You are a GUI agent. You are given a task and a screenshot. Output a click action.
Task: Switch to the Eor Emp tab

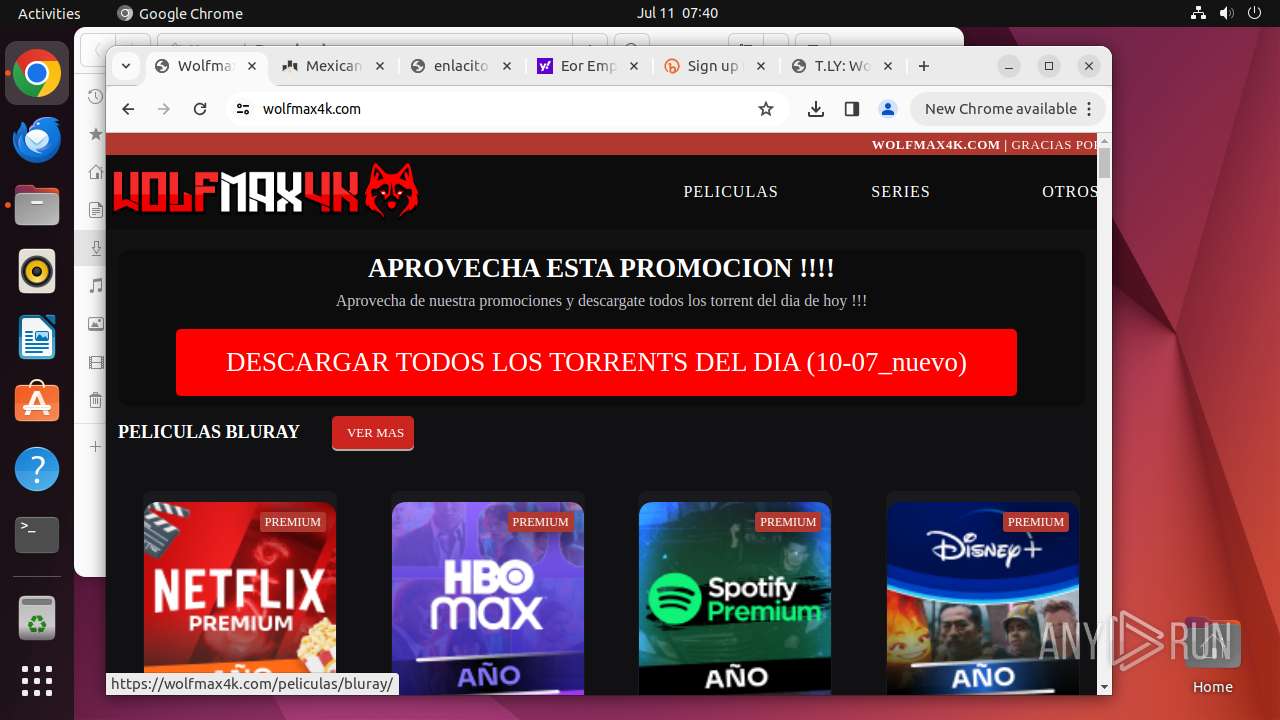[x=588, y=66]
